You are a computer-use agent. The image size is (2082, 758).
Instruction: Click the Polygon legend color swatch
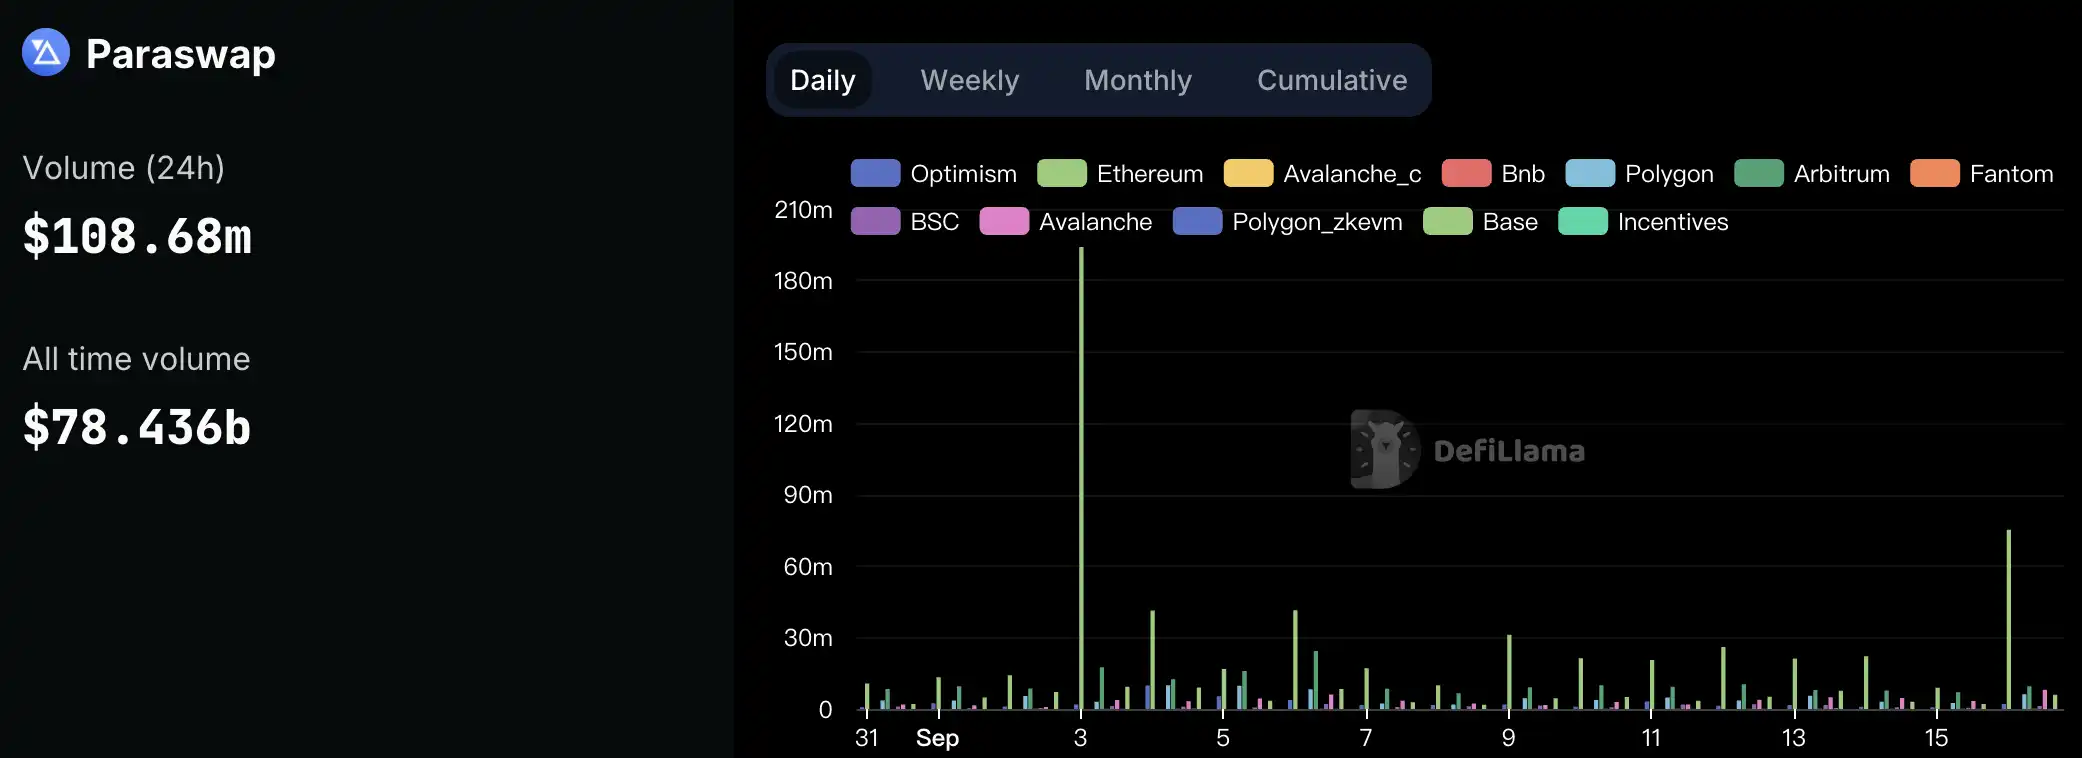(x=1590, y=174)
